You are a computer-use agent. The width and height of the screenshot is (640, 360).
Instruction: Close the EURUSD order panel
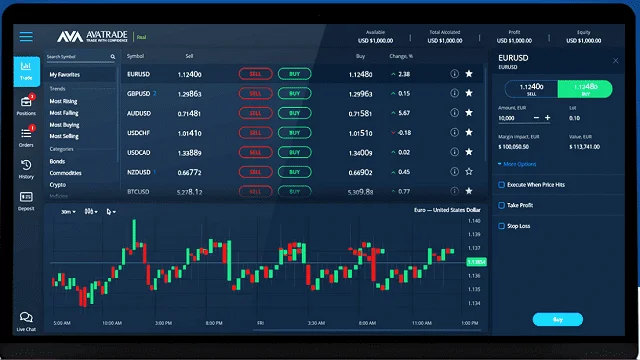pyautogui.click(x=616, y=61)
